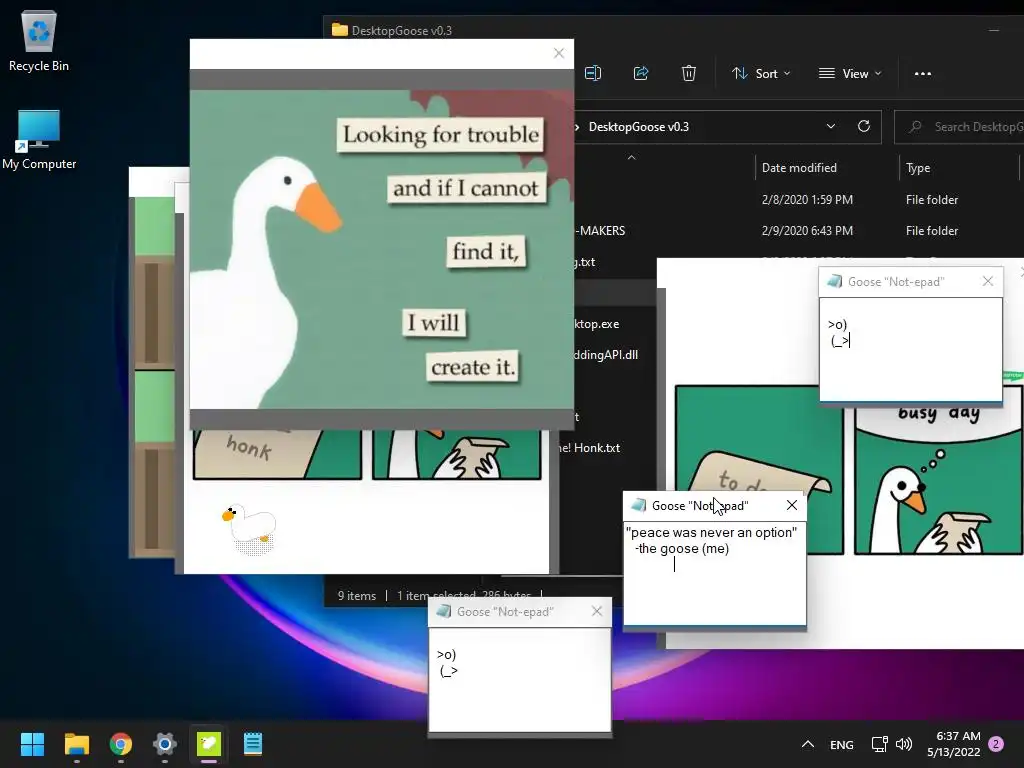The image size is (1024, 768).
Task: Click the top Not-epad title bar notepad icon
Action: click(x=834, y=281)
